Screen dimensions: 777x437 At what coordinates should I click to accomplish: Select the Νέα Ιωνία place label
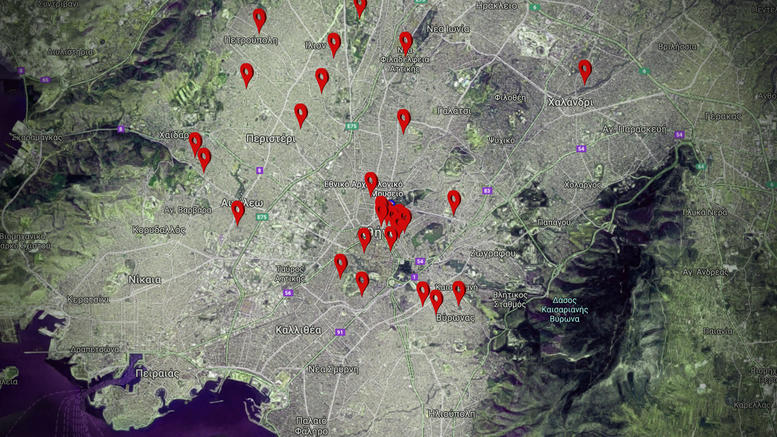[x=449, y=29]
